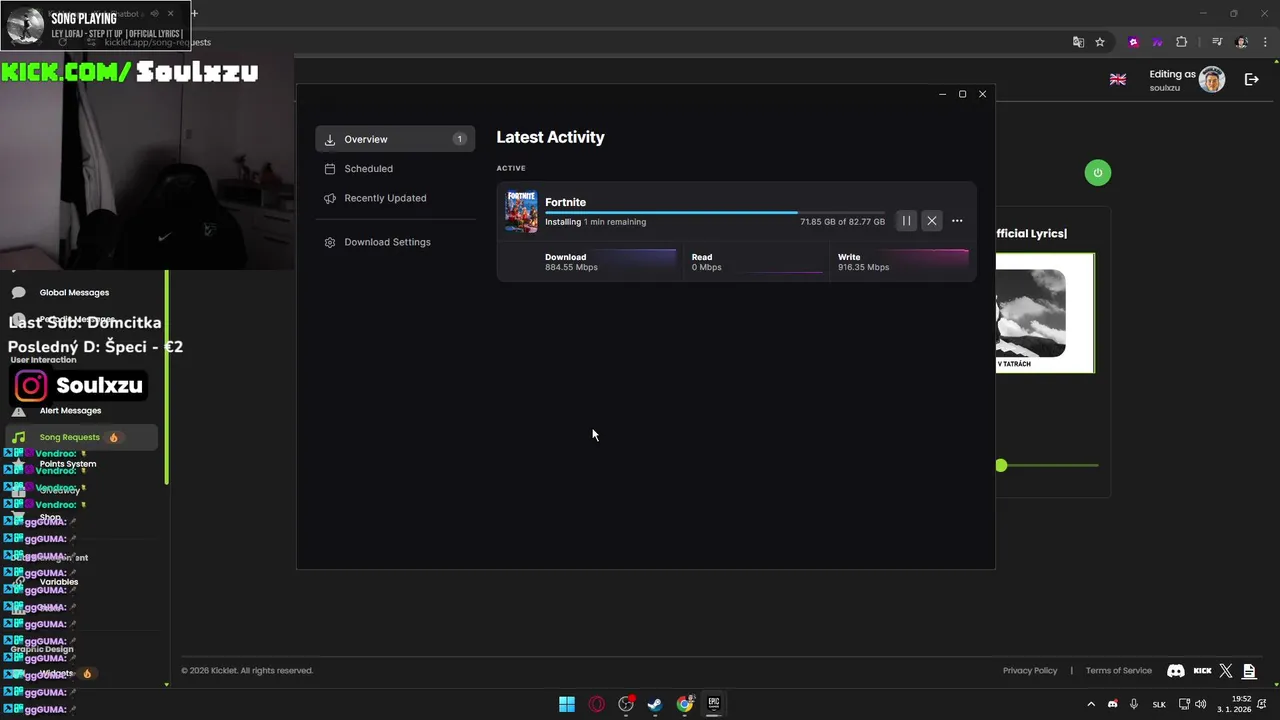
Task: Bookmark this page with the star icon
Action: 1100,42
